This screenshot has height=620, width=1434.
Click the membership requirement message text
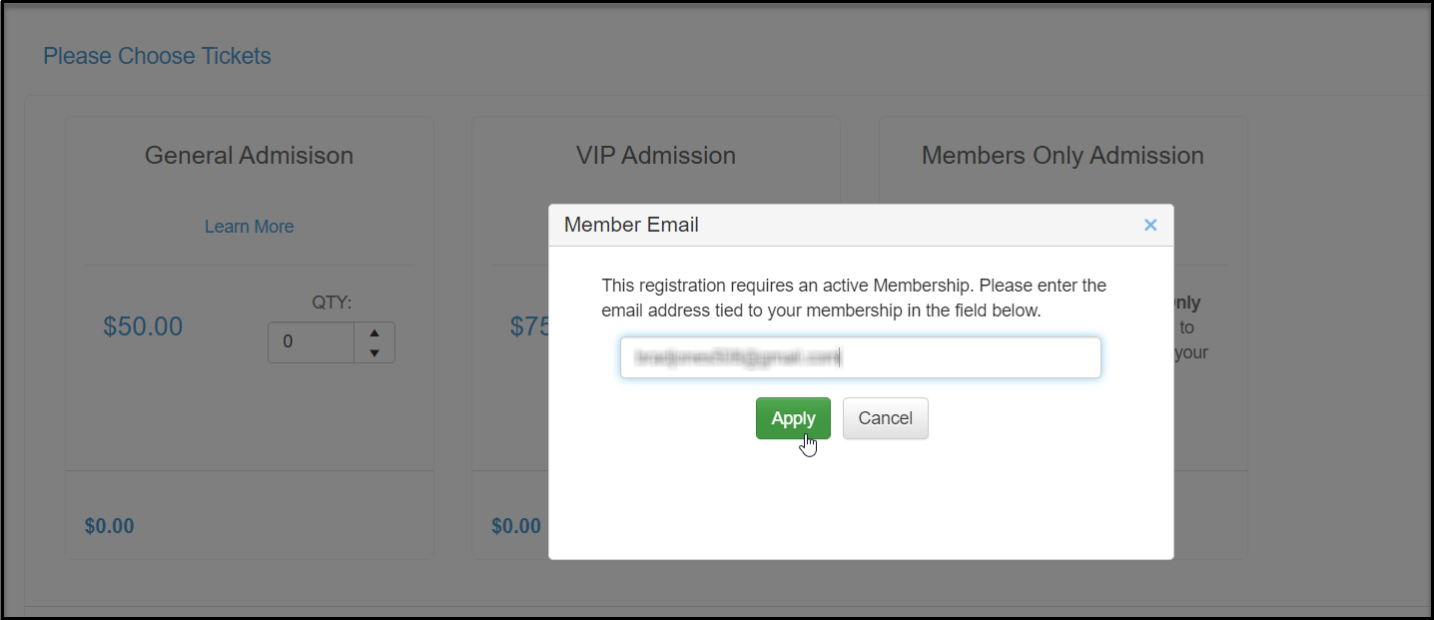[x=854, y=298]
